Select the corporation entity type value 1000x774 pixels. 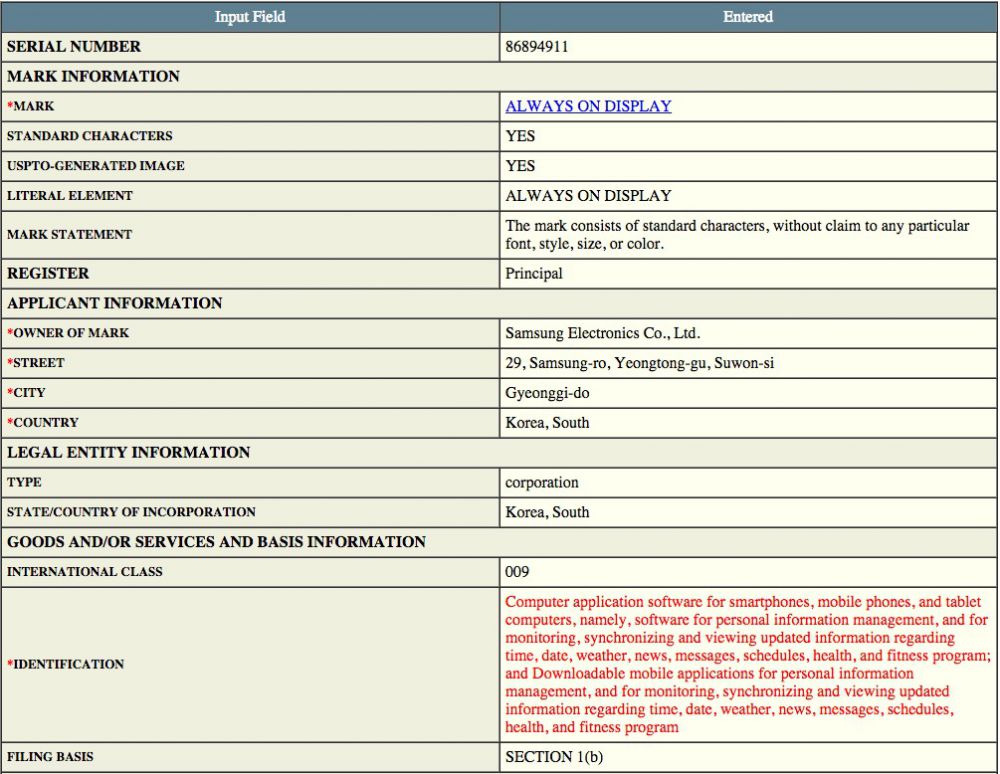542,483
